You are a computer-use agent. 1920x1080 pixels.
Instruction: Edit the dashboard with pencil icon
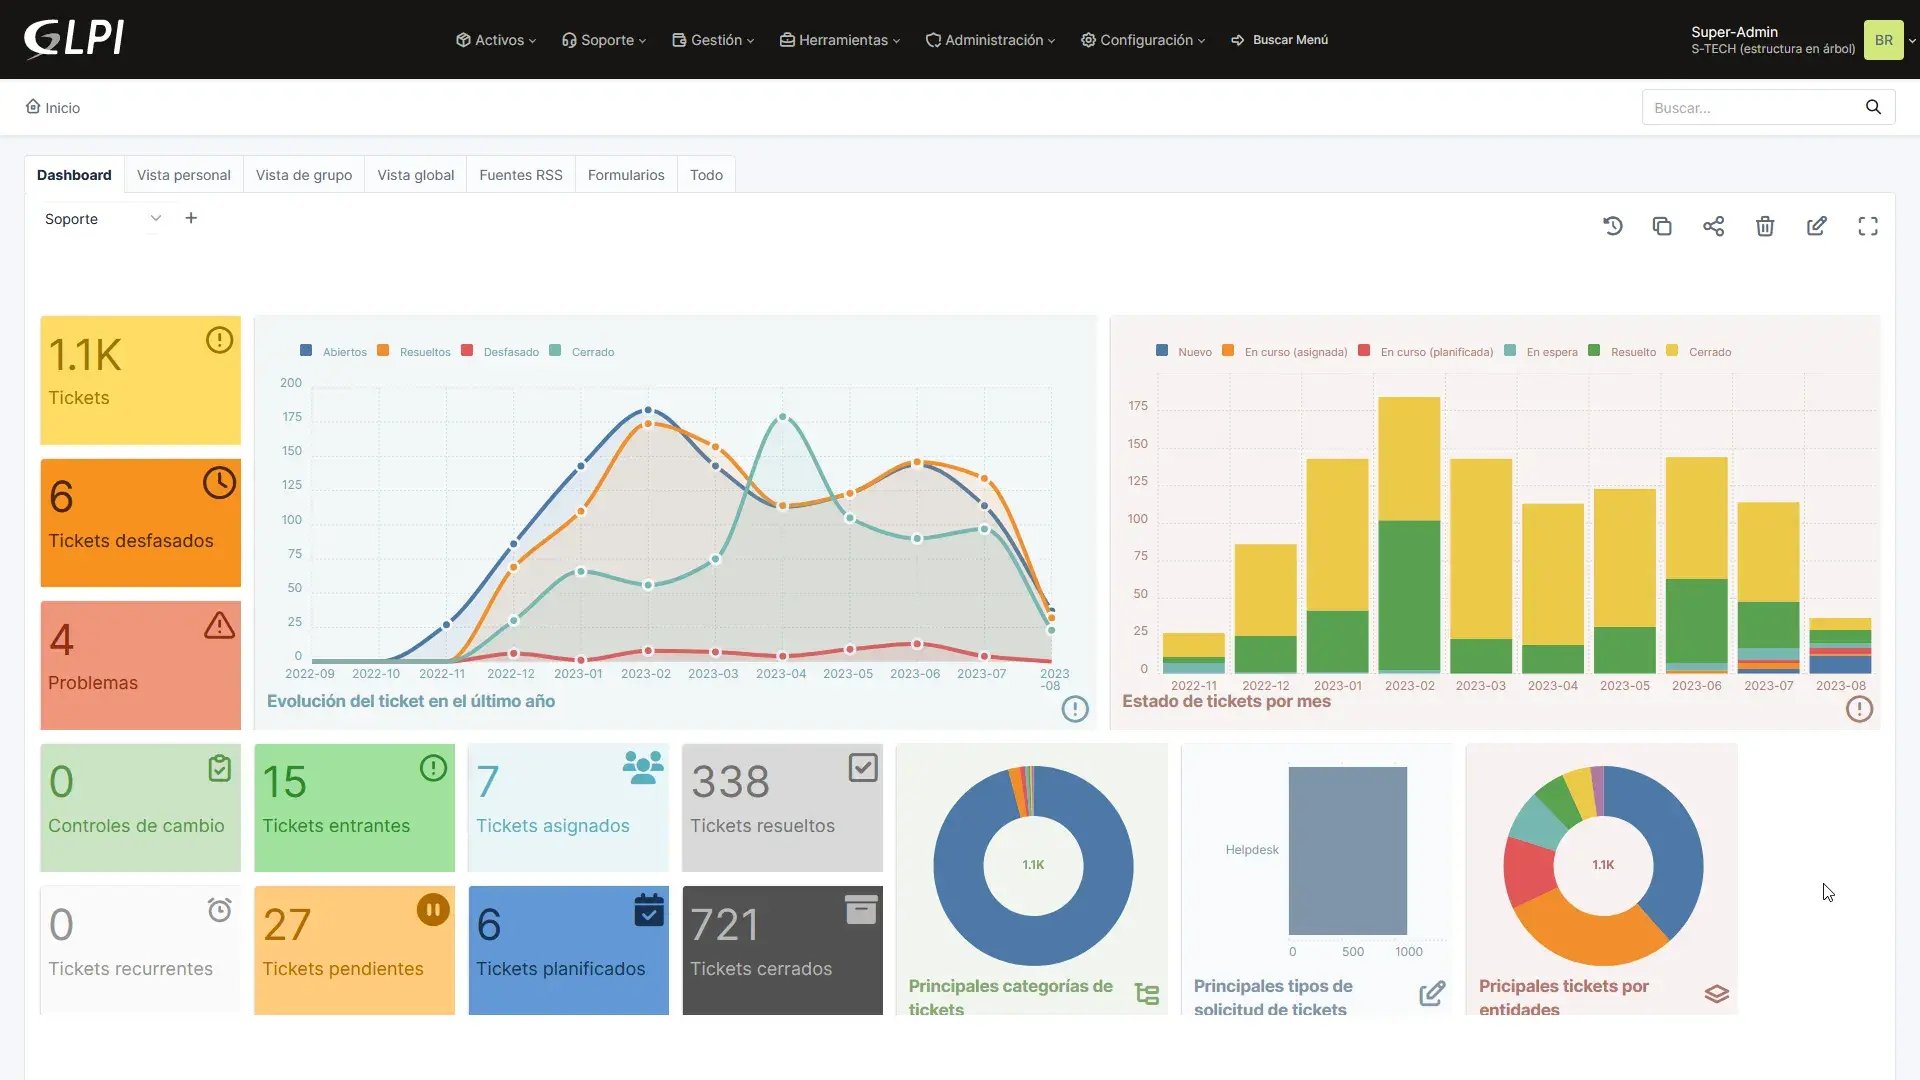pos(1817,226)
